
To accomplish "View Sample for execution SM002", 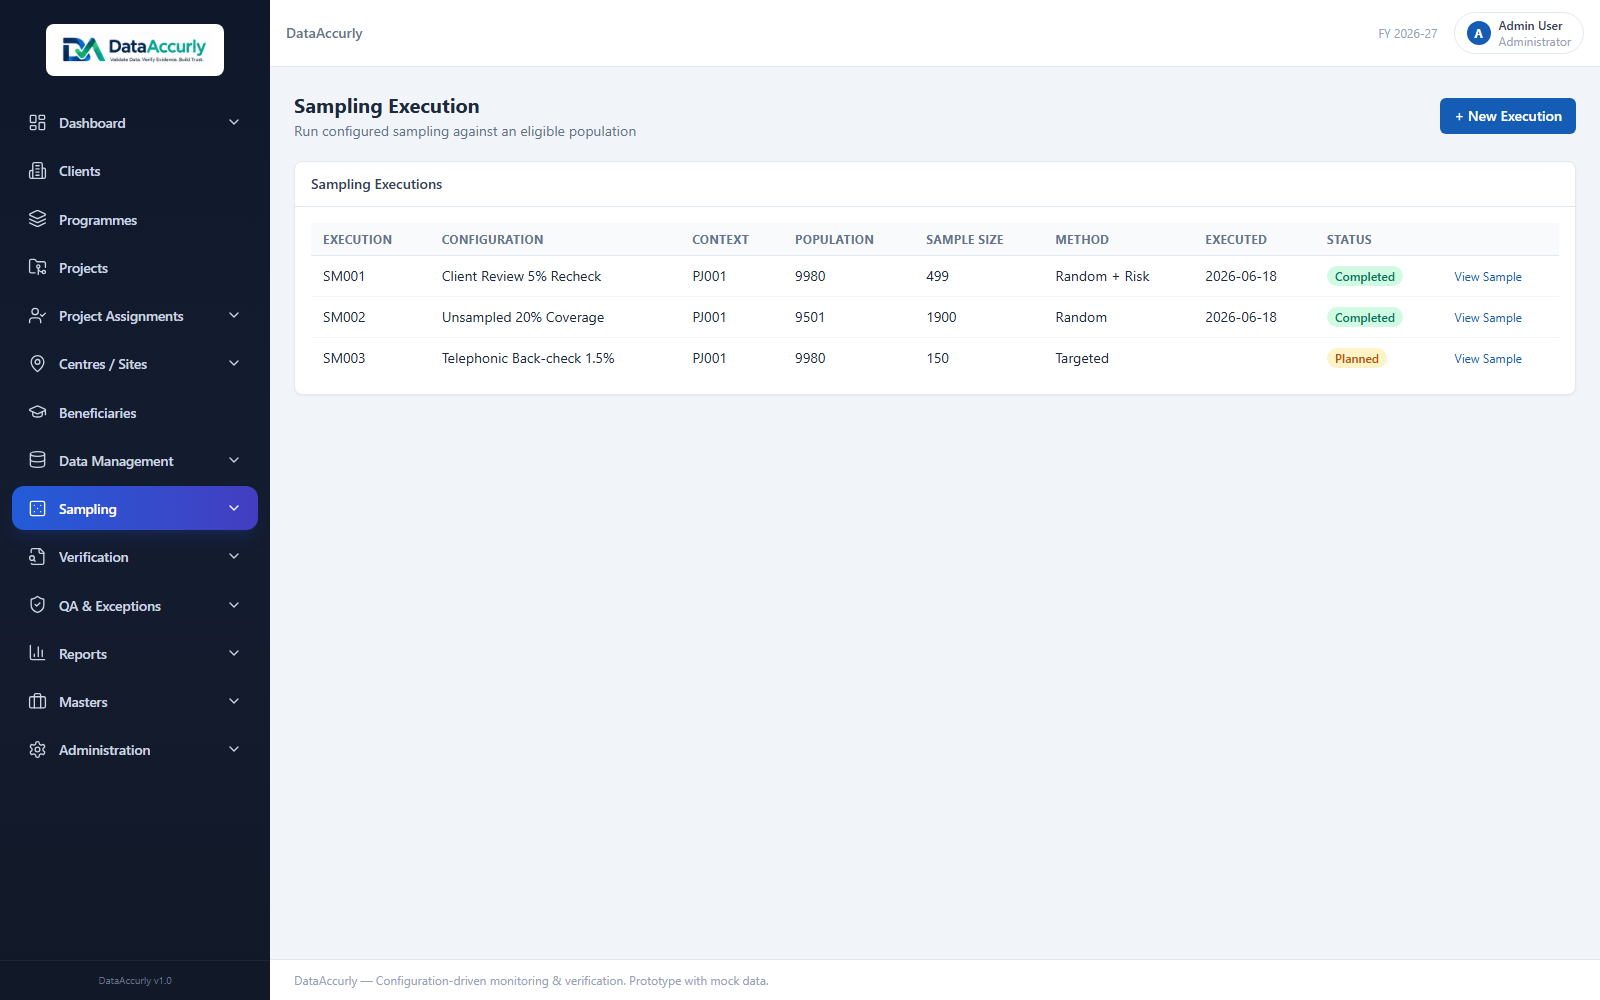I will pos(1487,318).
